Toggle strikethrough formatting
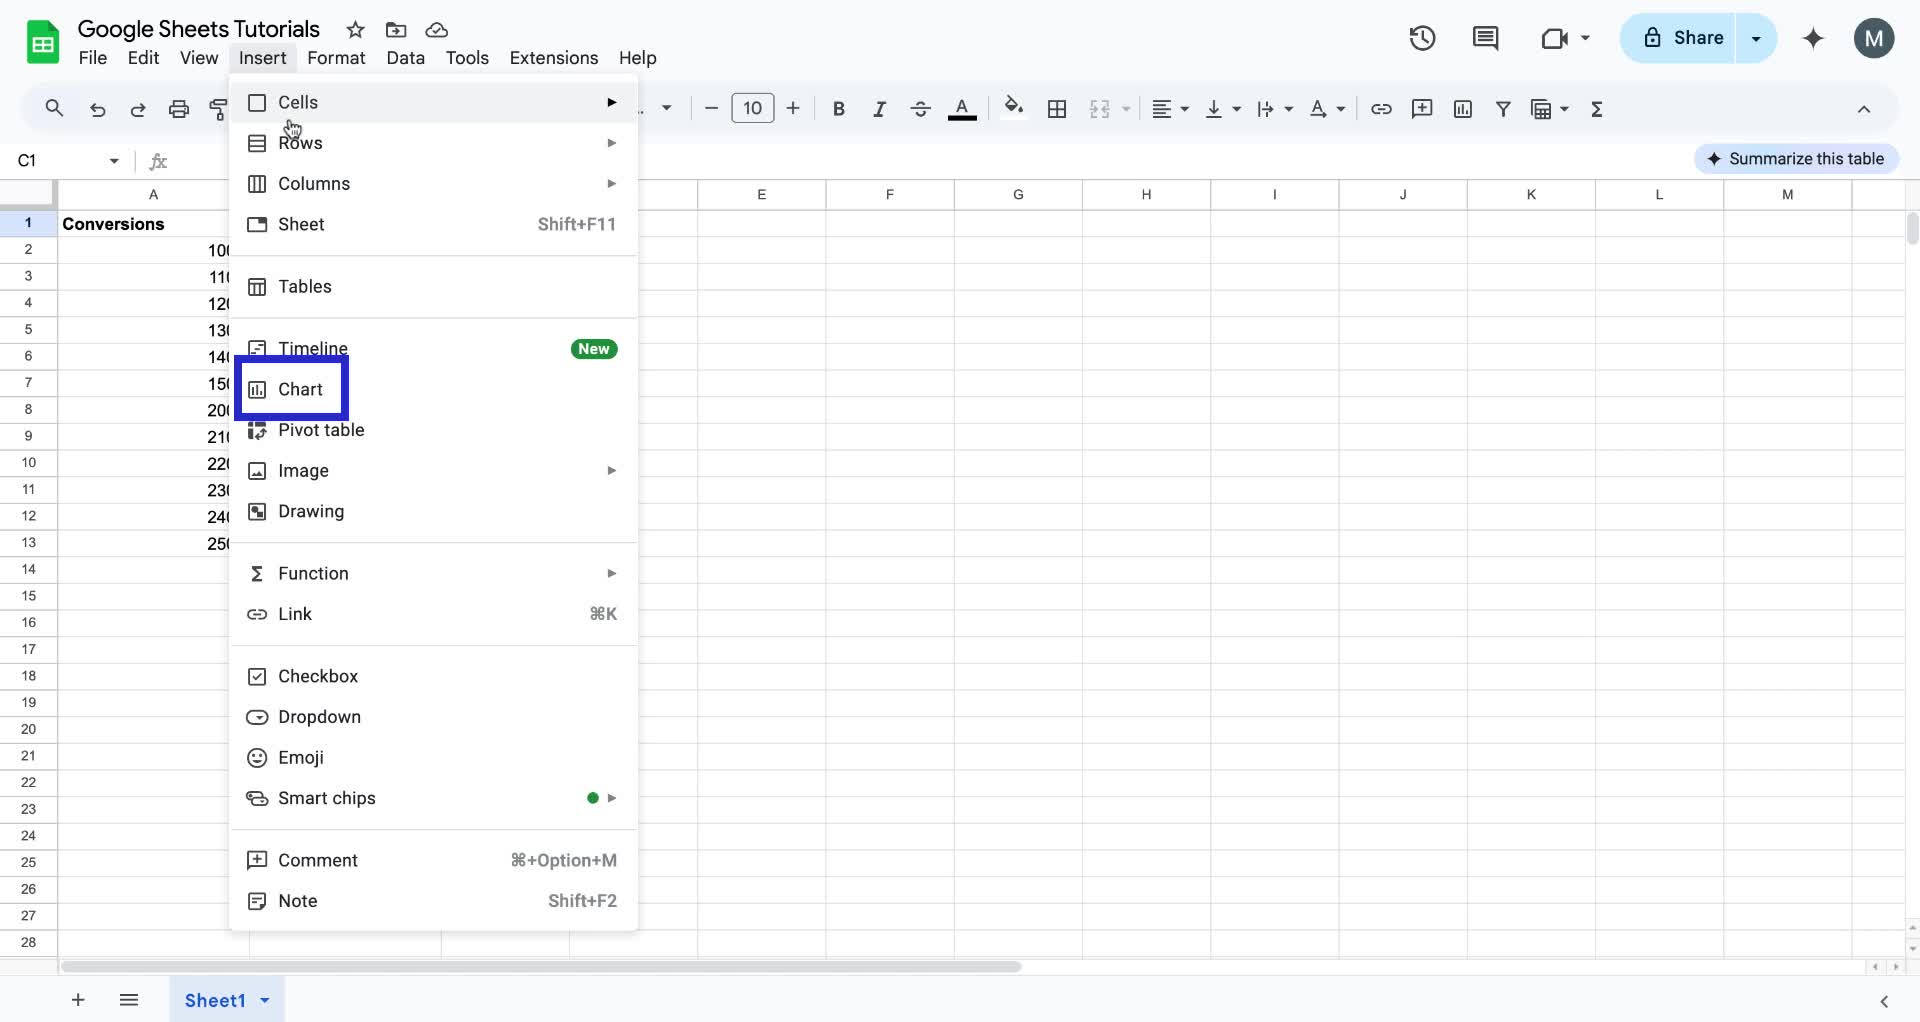 pos(920,108)
